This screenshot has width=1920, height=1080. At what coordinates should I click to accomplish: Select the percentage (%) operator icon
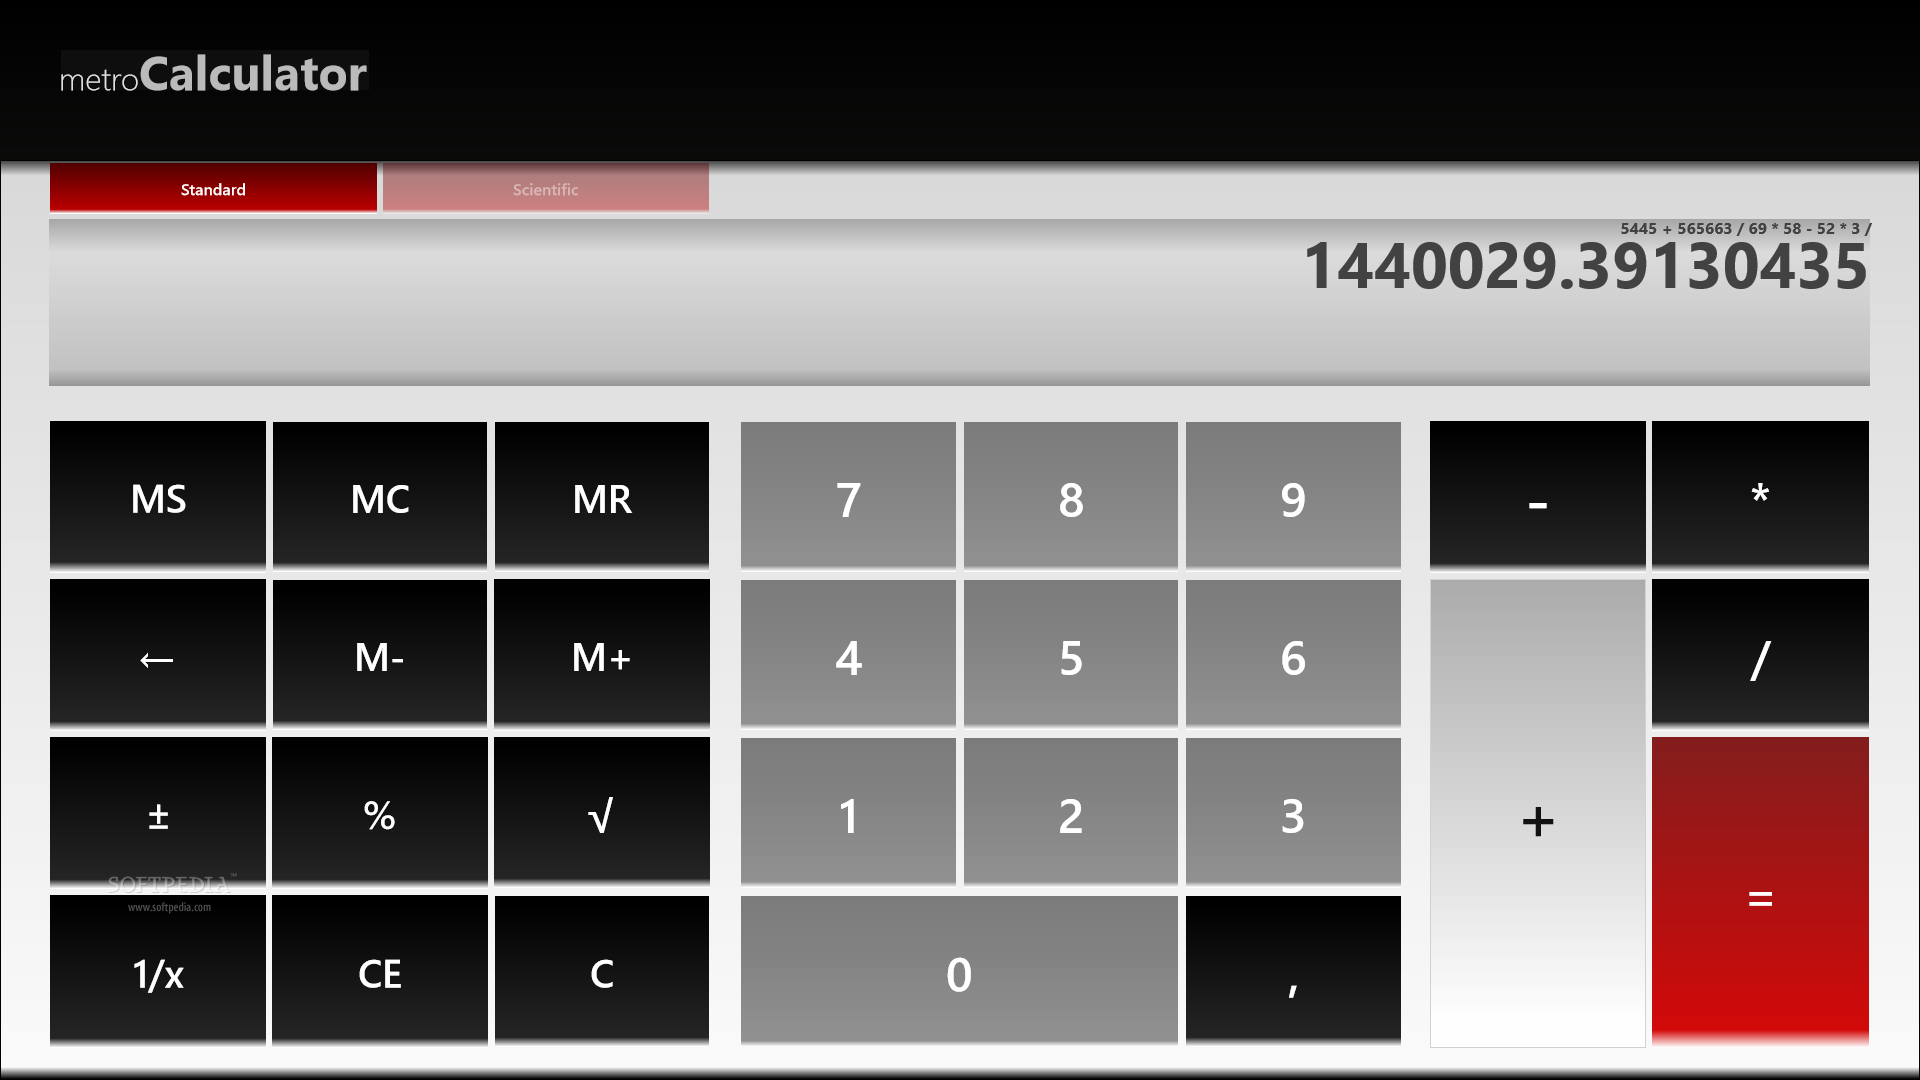tap(381, 814)
